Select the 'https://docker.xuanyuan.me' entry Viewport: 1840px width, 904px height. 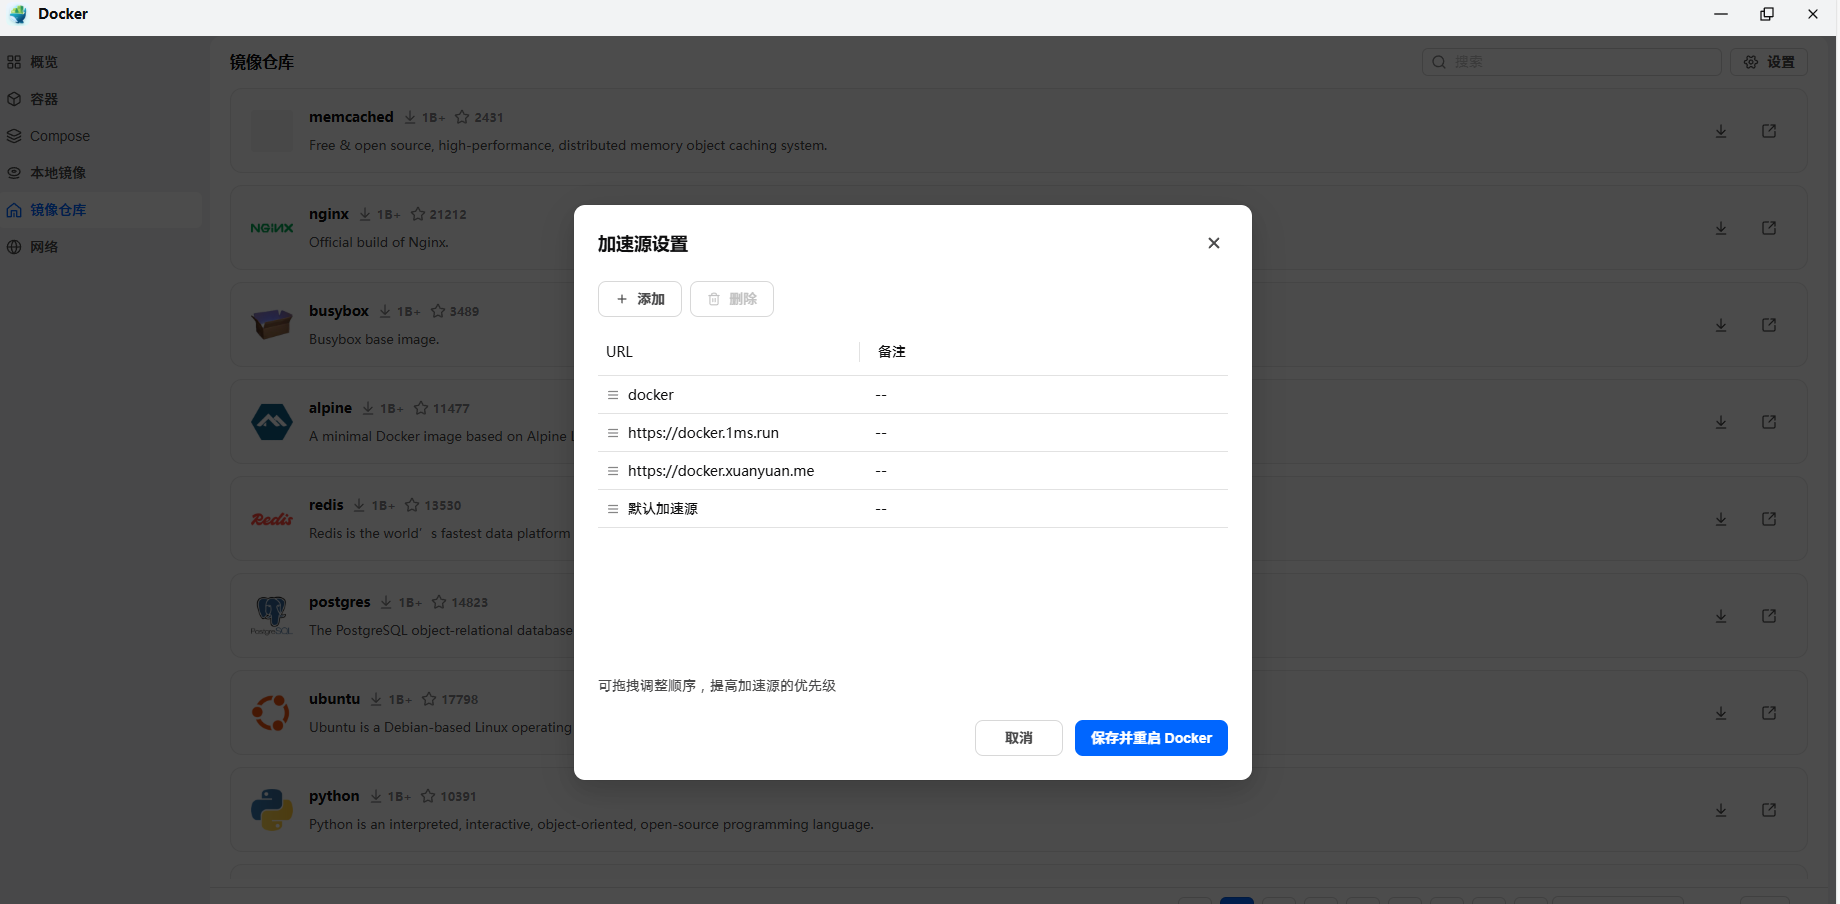721,471
